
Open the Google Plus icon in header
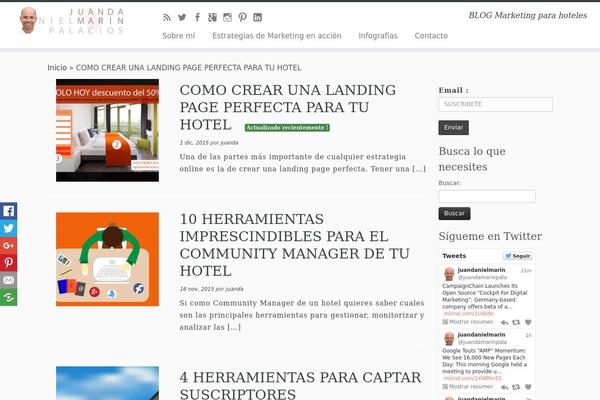tap(212, 17)
